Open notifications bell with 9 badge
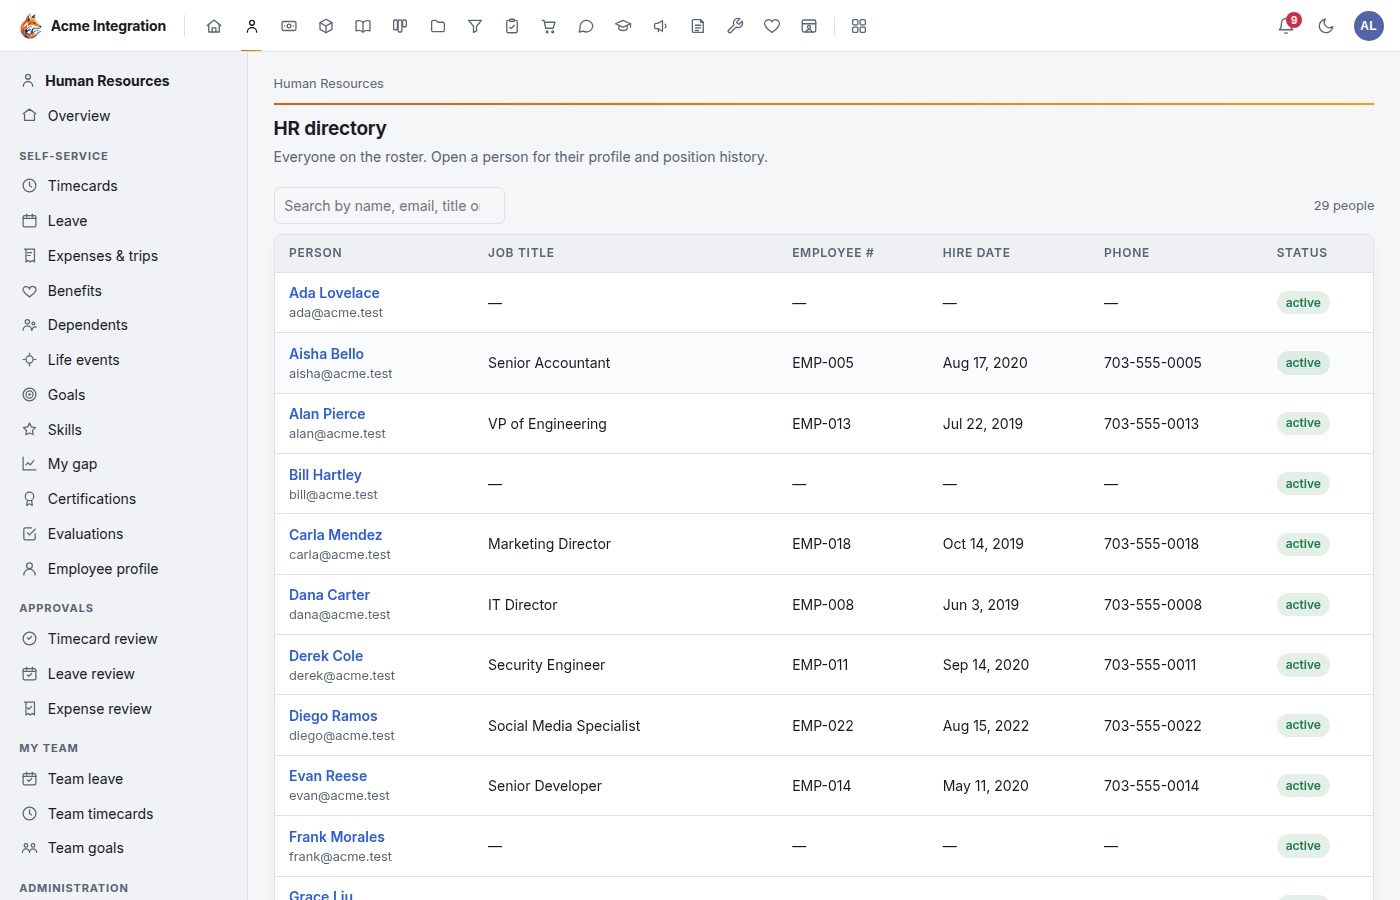 [1287, 26]
